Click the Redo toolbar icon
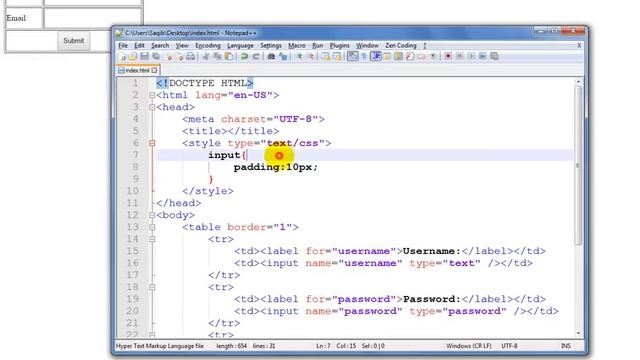Image resolution: width=640 pixels, height=360 pixels. pos(256,56)
